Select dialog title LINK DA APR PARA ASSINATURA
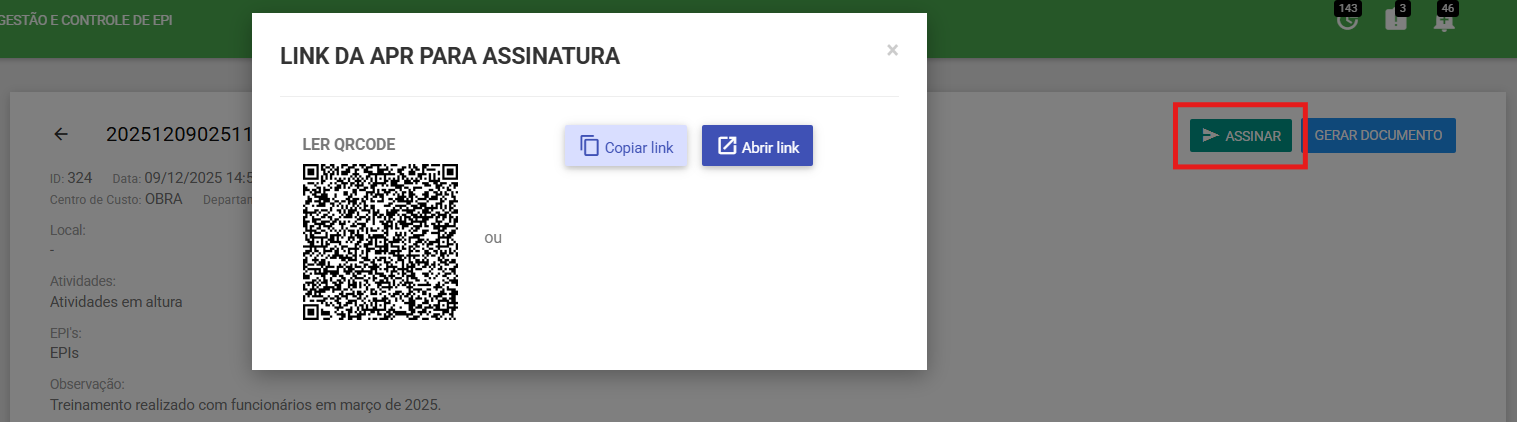1517x422 pixels. (x=450, y=56)
